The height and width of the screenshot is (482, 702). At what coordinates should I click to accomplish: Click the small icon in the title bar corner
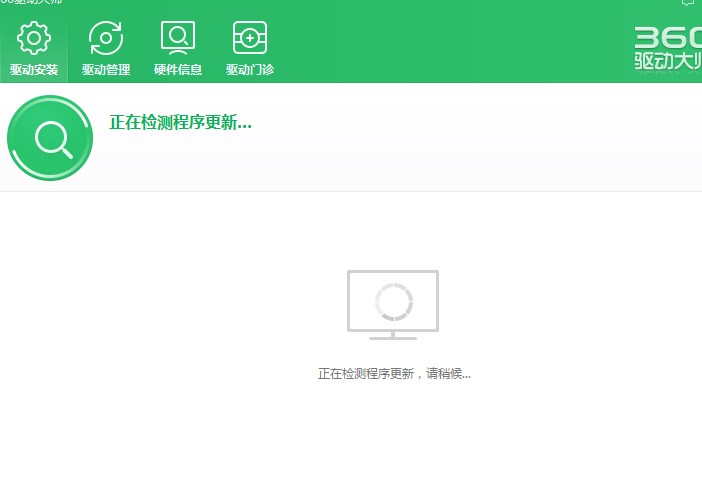[688, 3]
